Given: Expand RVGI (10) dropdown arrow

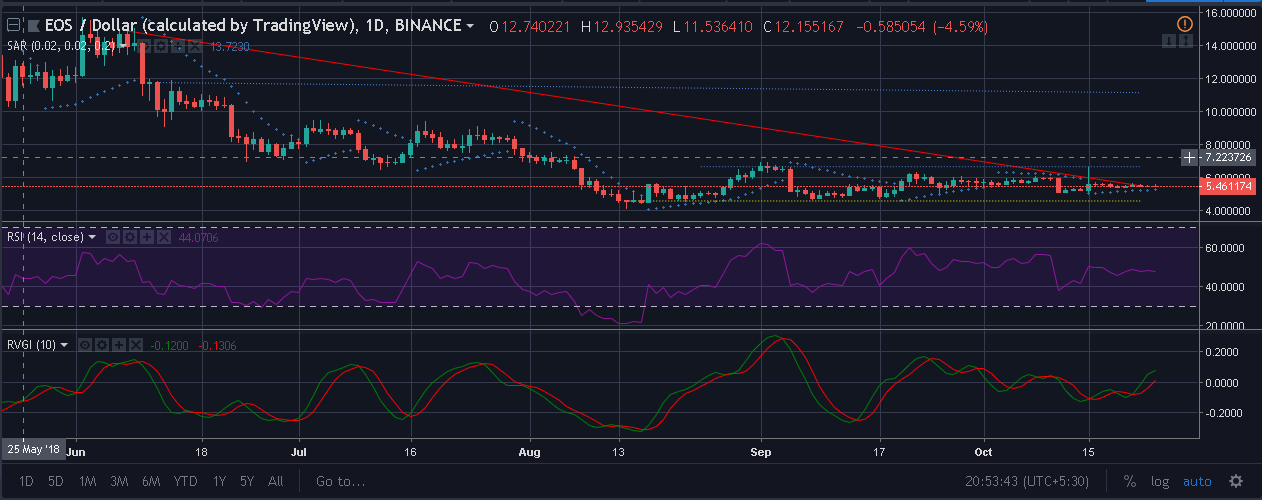Looking at the screenshot, I should pos(64,345).
